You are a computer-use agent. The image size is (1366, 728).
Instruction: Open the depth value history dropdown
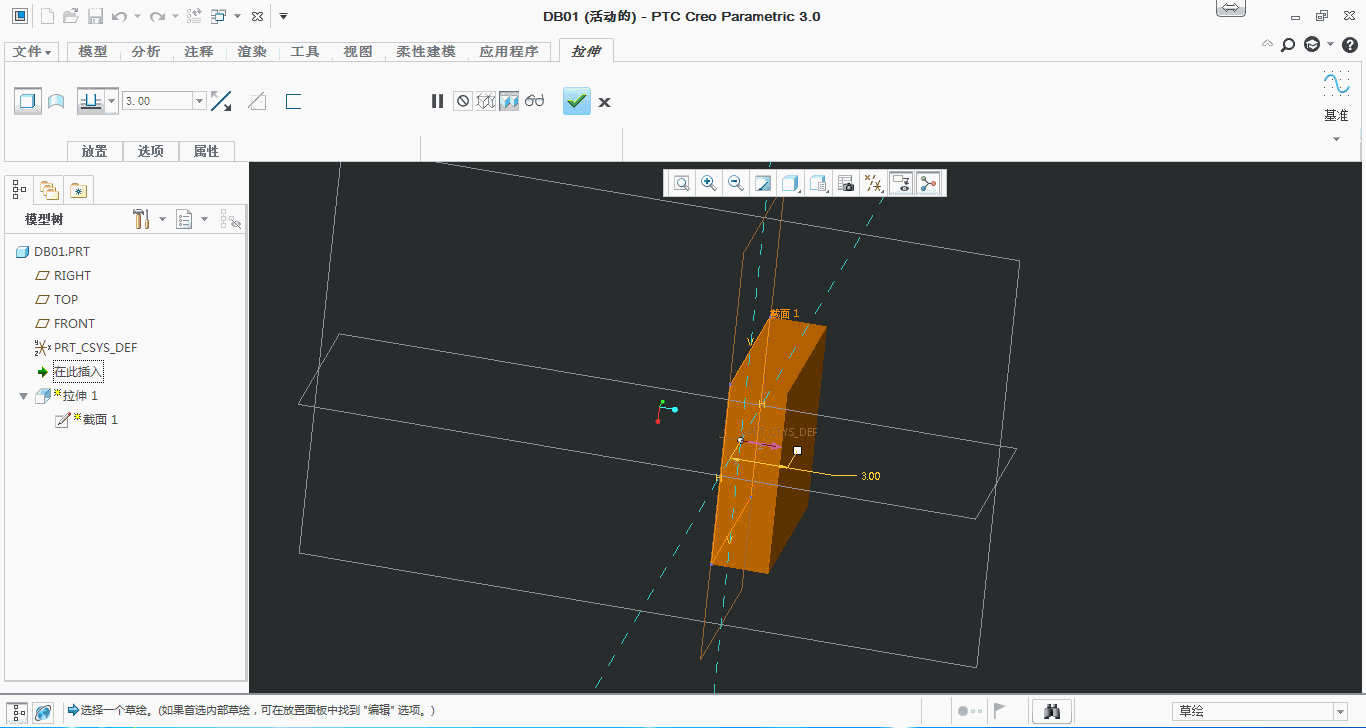200,101
